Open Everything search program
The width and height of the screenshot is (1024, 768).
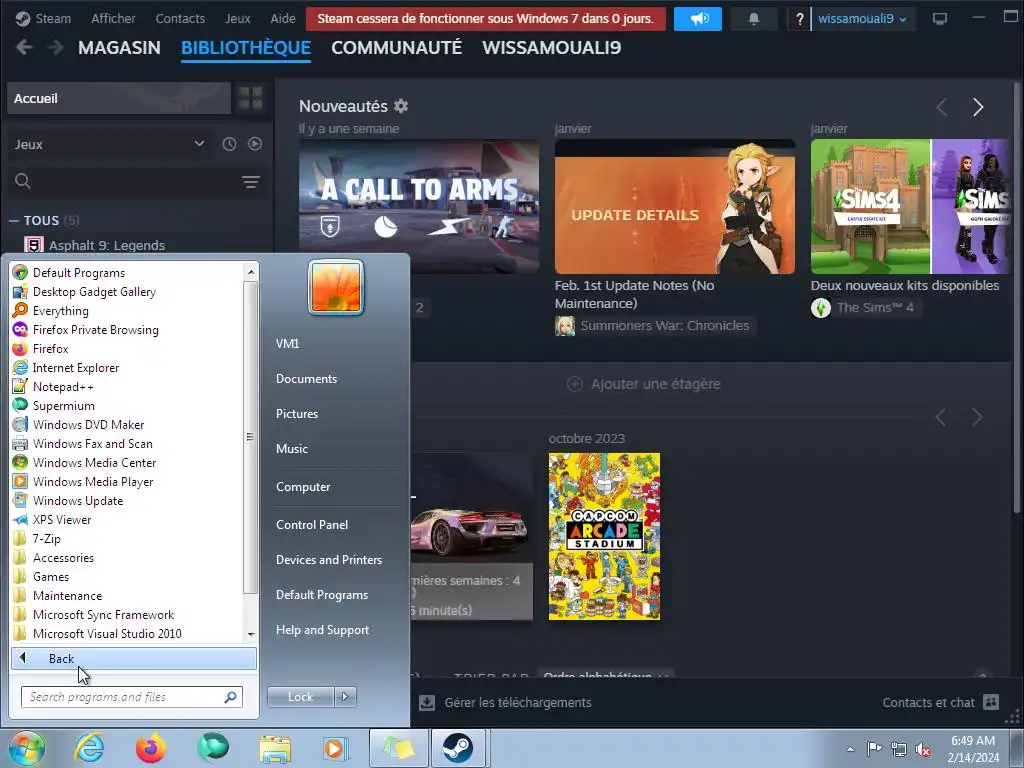(61, 311)
